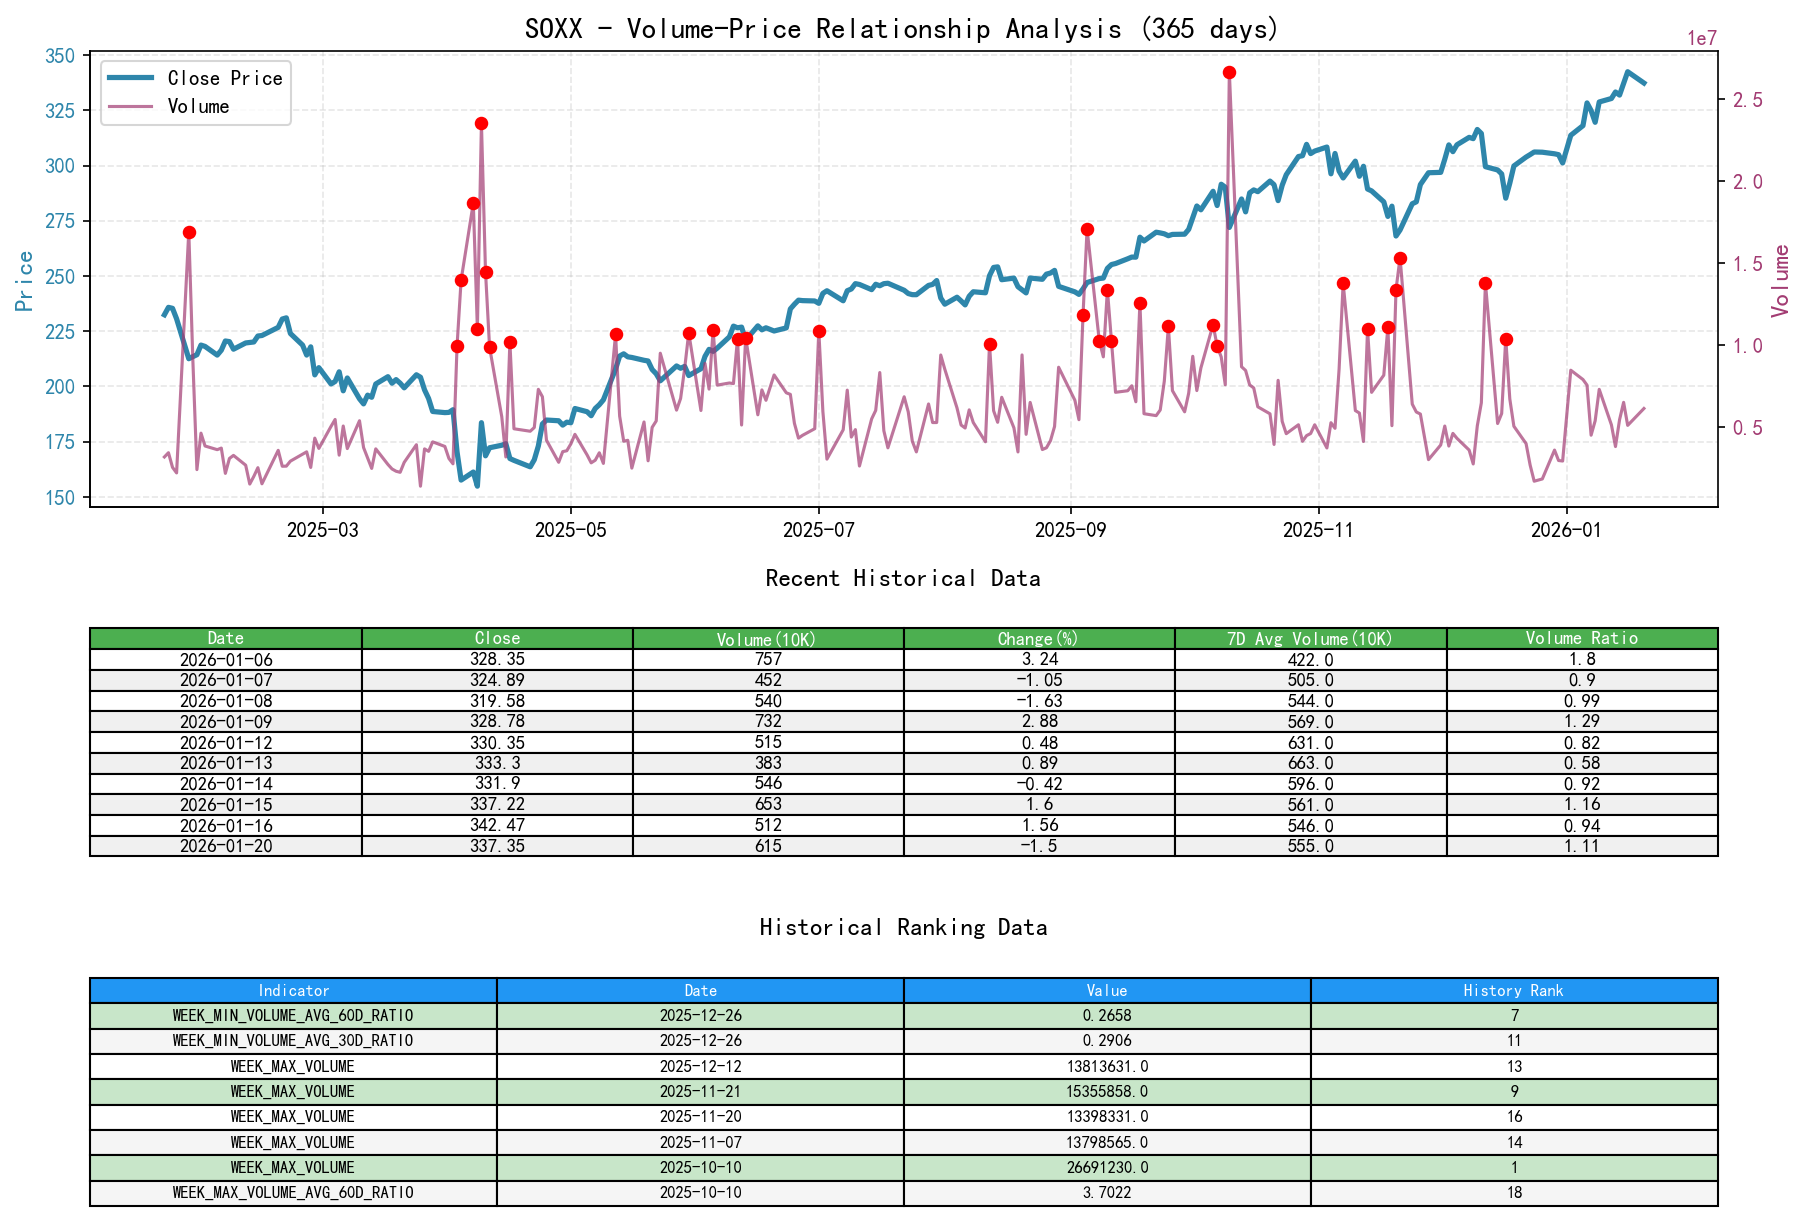Select the Volume Ratio column header
The height and width of the screenshot is (1221, 1808).
pos(1581,637)
